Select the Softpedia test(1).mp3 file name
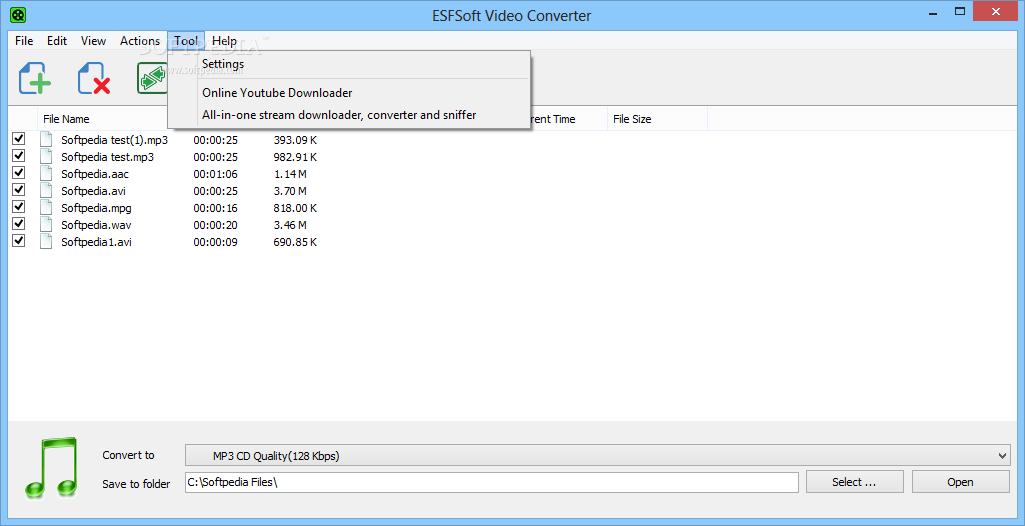Image resolution: width=1025 pixels, height=526 pixels. (114, 140)
